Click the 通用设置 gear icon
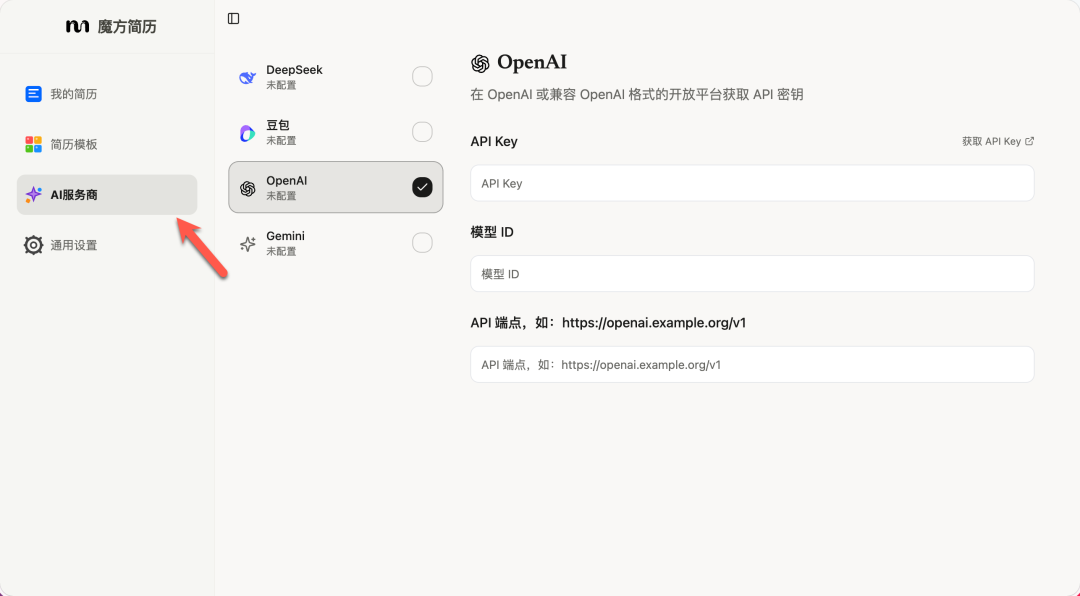This screenshot has width=1080, height=596. pyautogui.click(x=33, y=245)
